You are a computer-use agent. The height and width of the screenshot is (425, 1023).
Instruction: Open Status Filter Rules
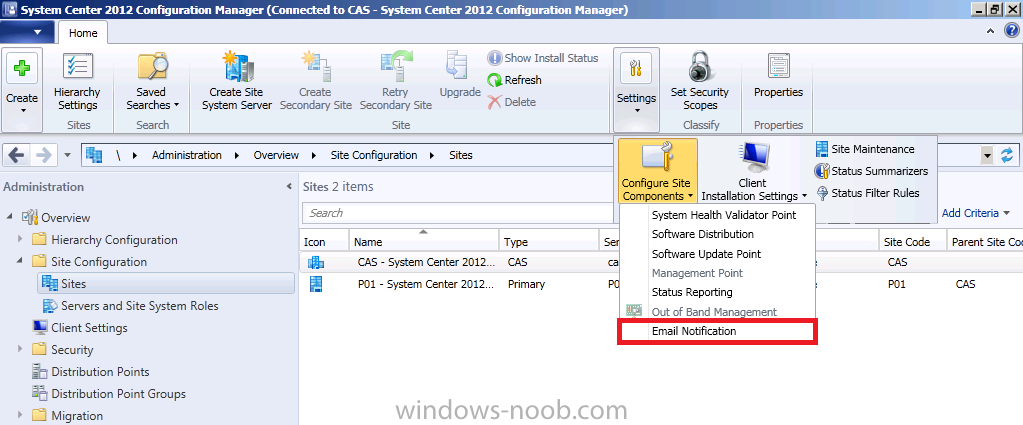(867, 193)
